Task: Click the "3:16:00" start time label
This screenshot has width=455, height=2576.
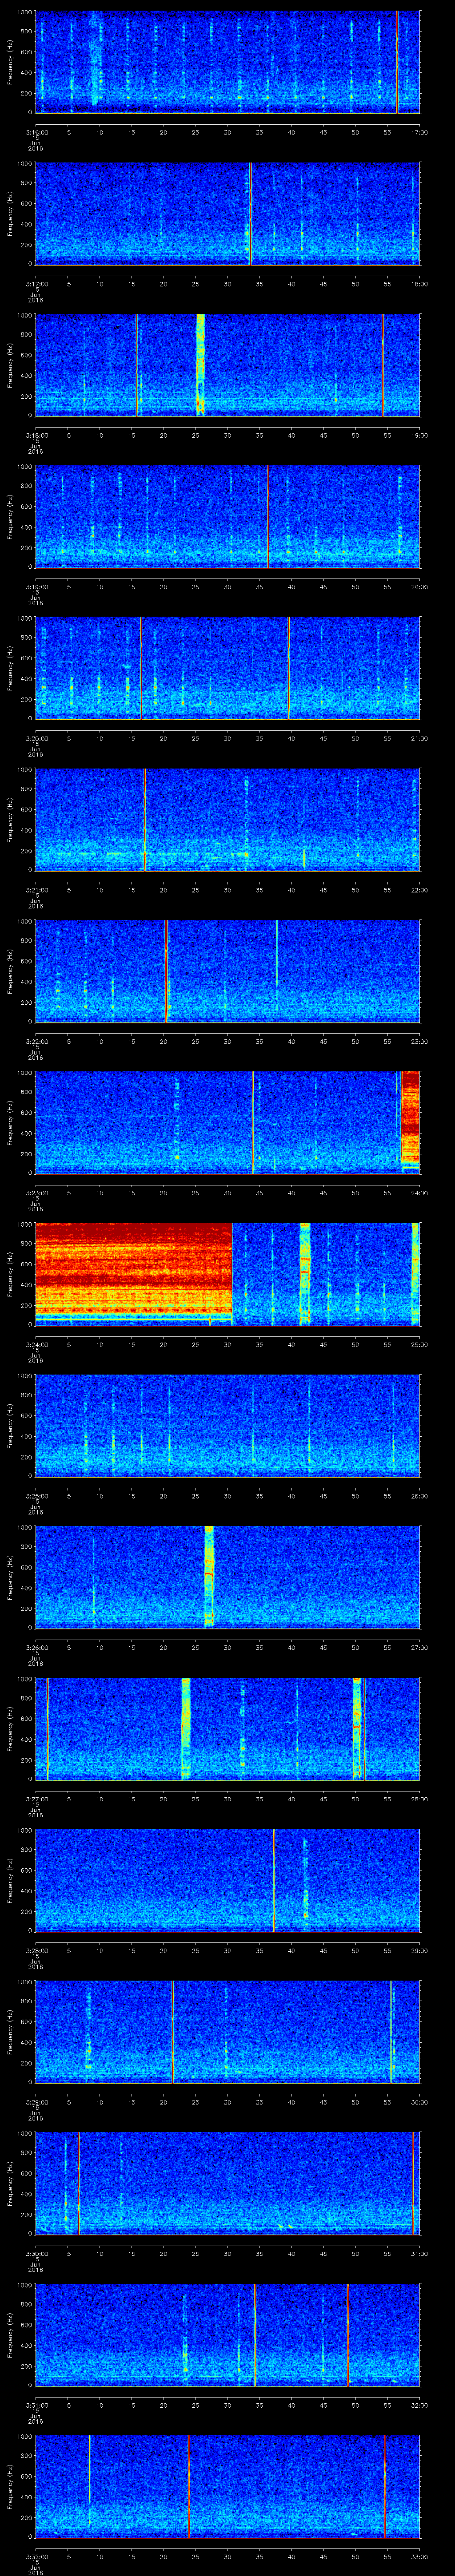Action: (36, 131)
